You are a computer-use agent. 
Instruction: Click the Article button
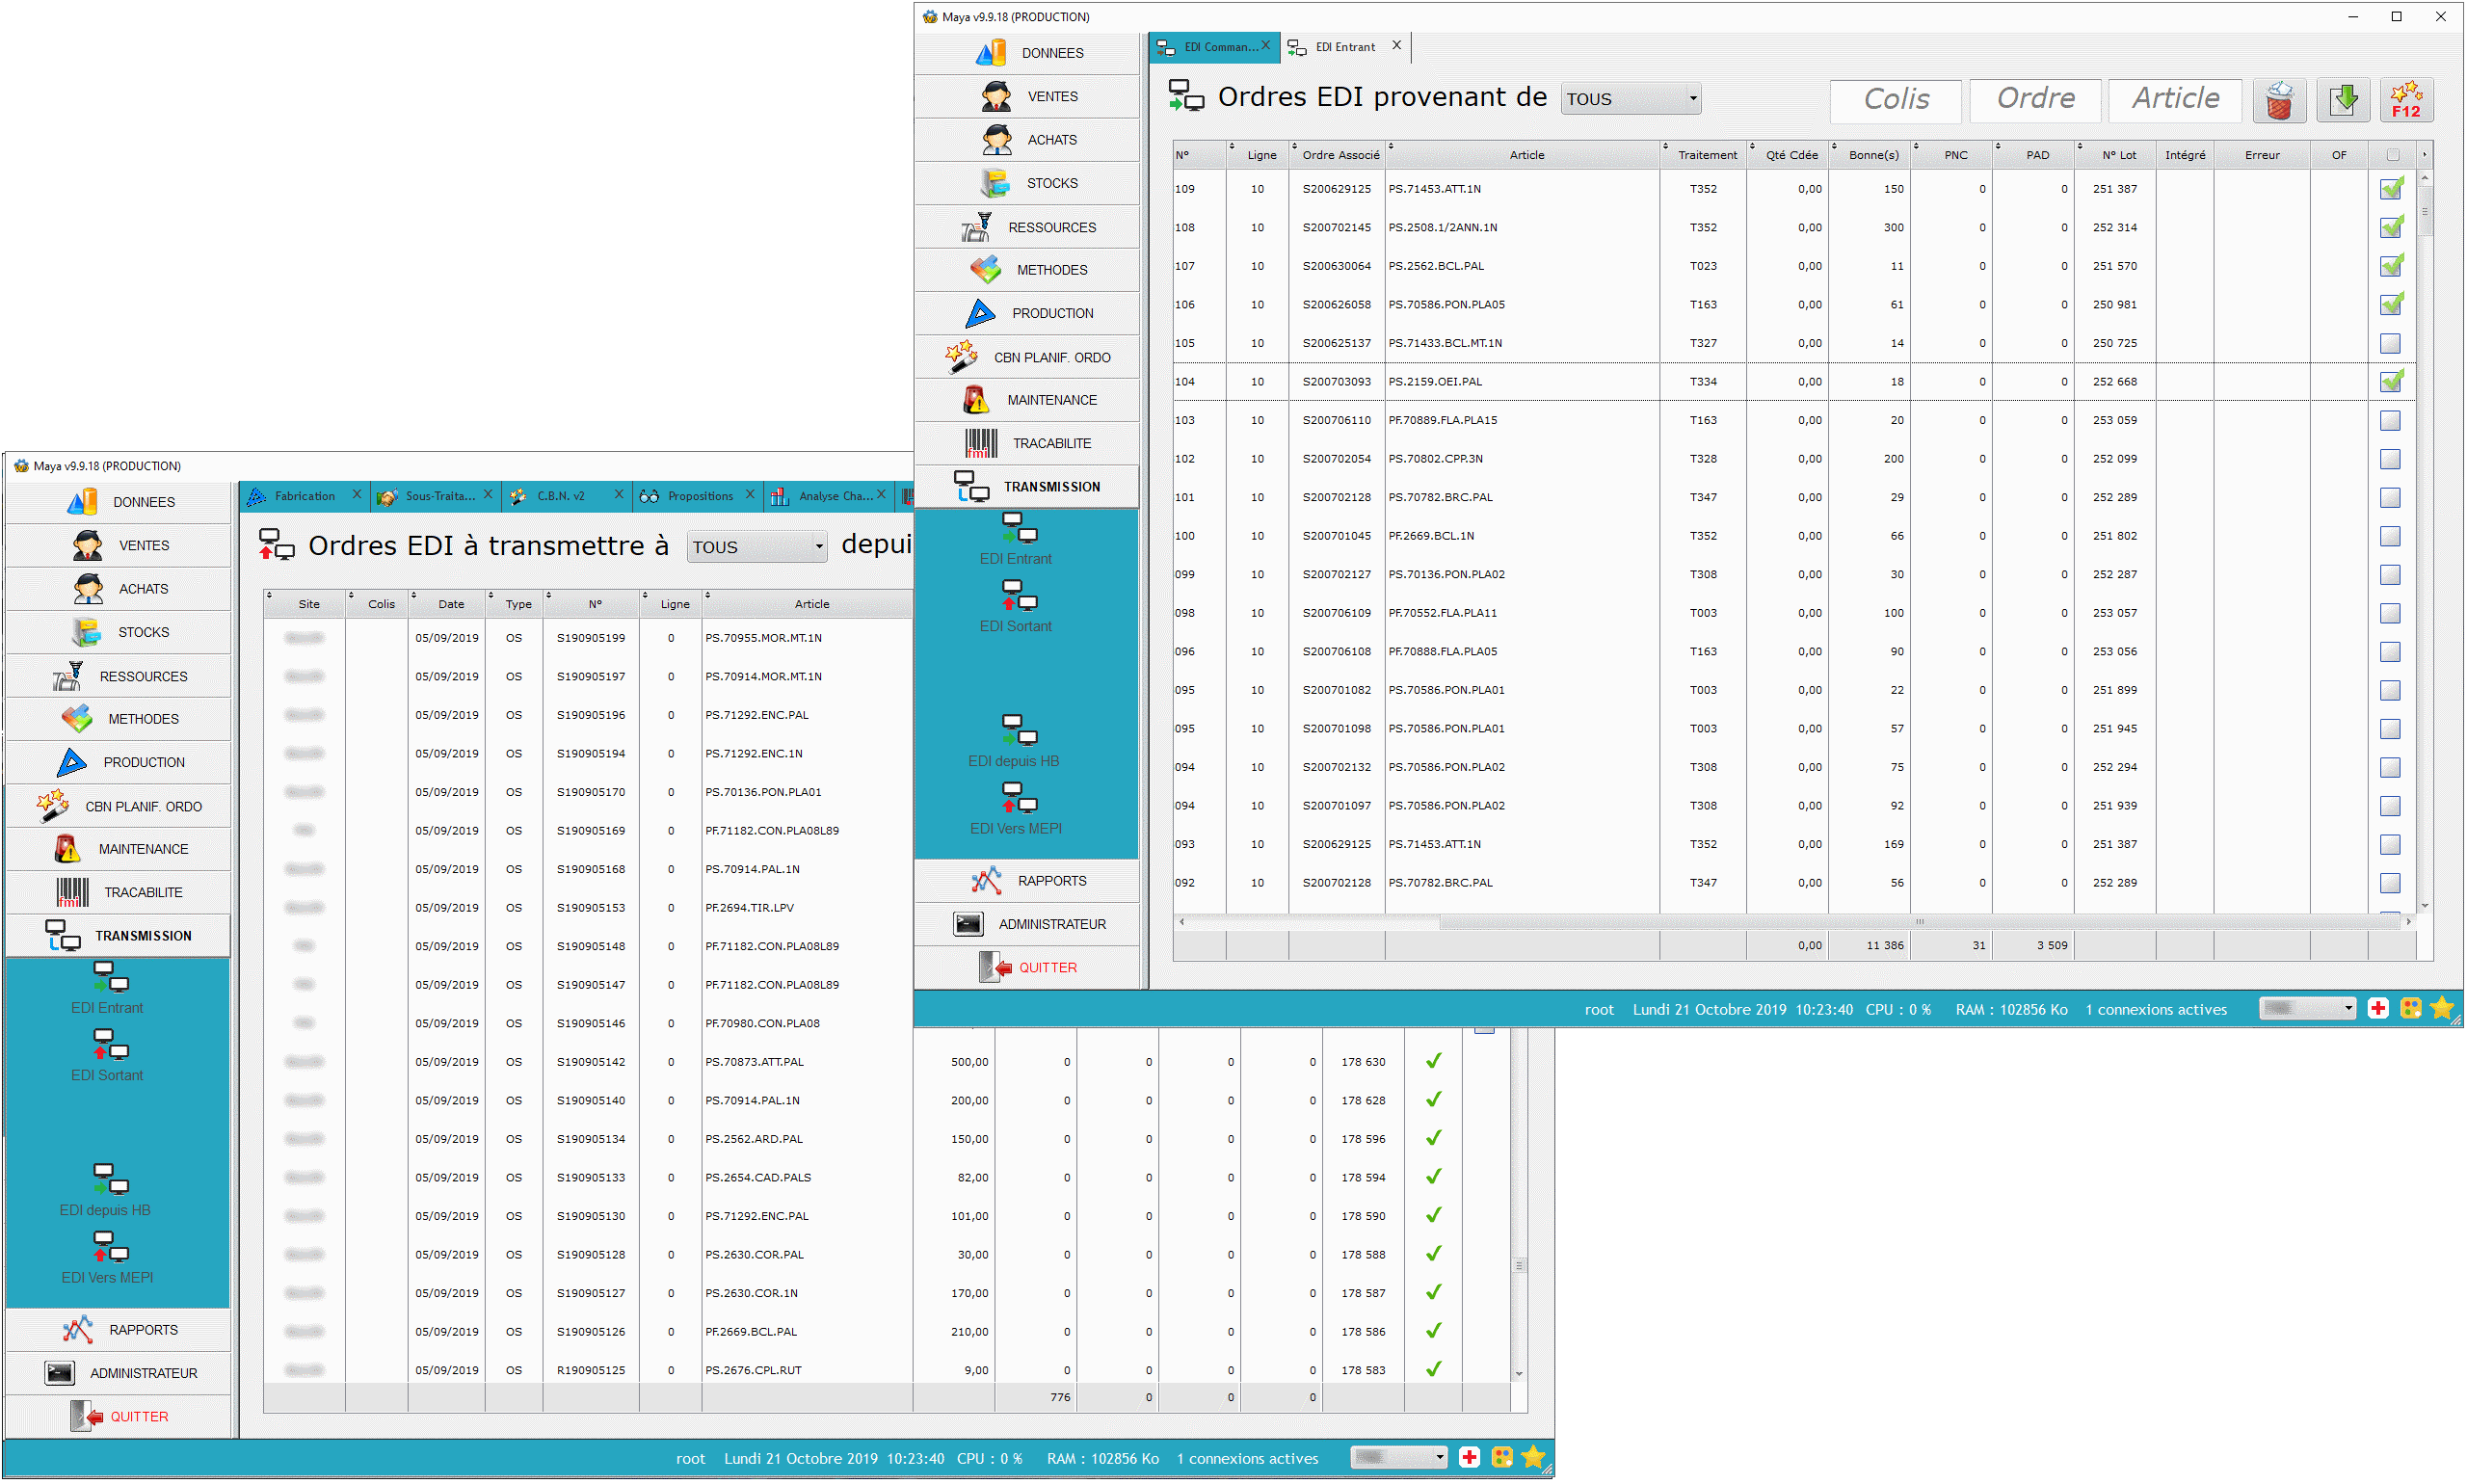coord(2174,99)
